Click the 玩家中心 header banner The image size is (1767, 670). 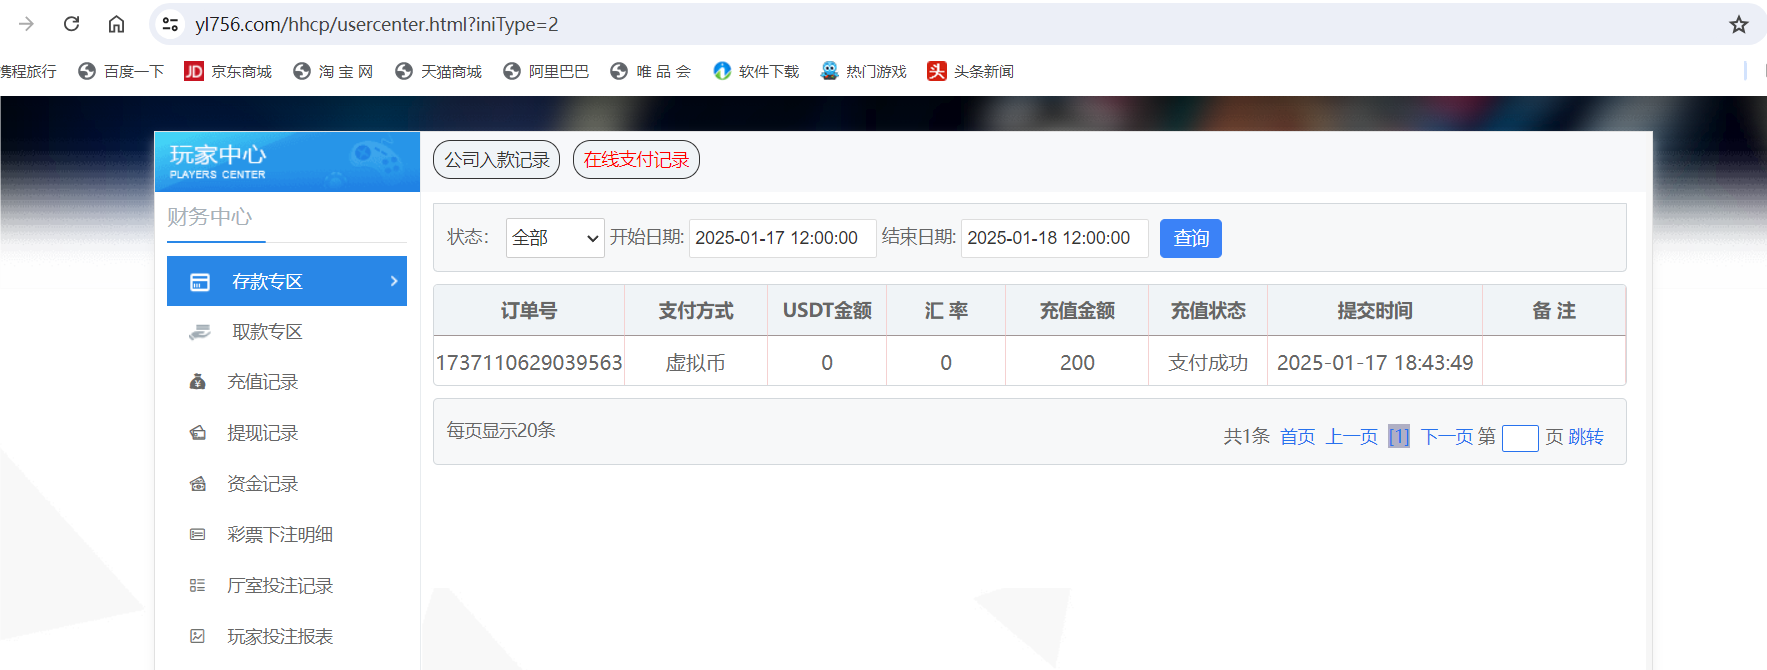coord(287,161)
